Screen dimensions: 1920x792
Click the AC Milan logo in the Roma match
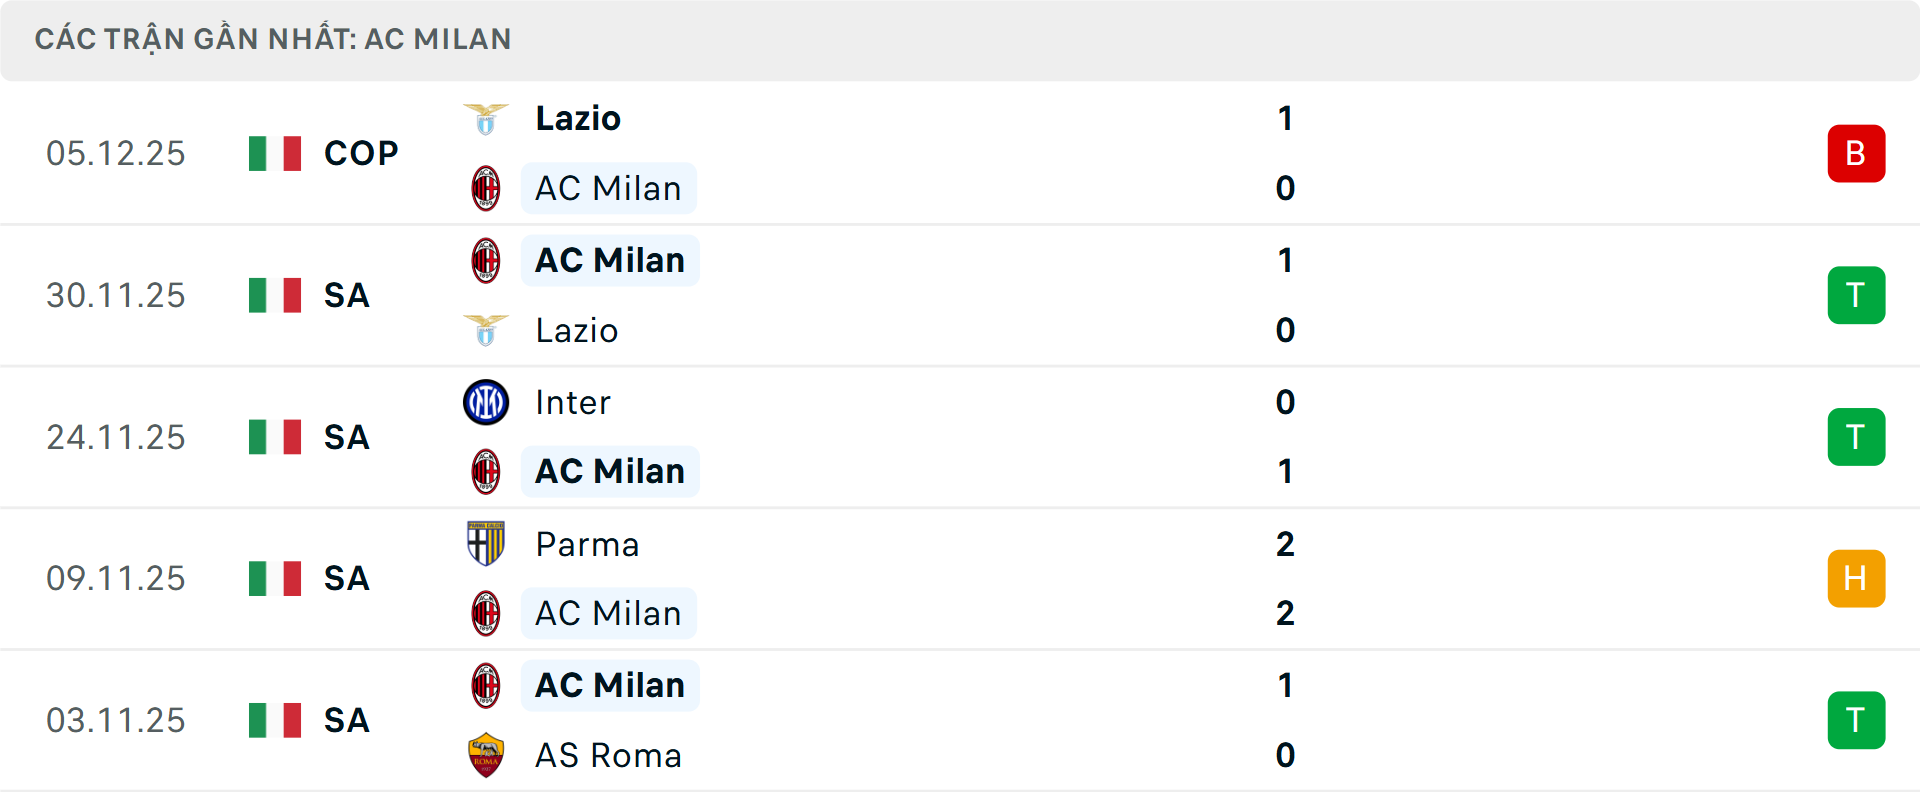(x=486, y=686)
